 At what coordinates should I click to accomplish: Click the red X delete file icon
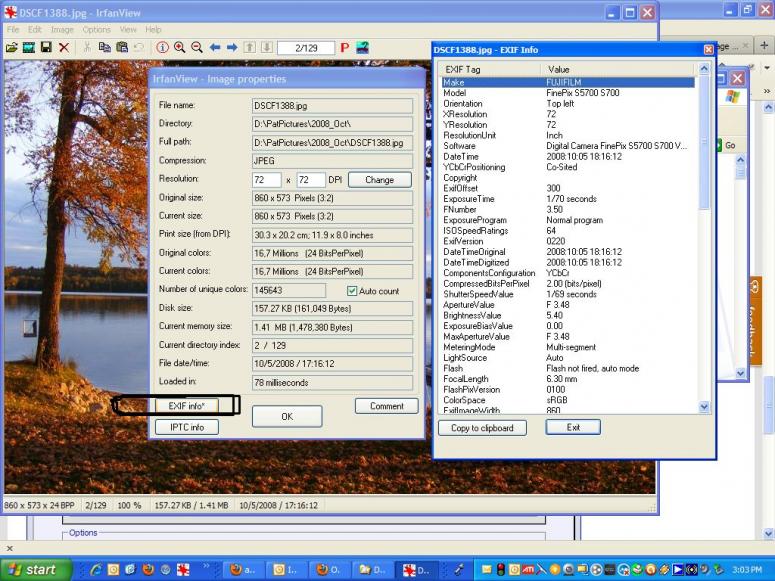pos(64,47)
